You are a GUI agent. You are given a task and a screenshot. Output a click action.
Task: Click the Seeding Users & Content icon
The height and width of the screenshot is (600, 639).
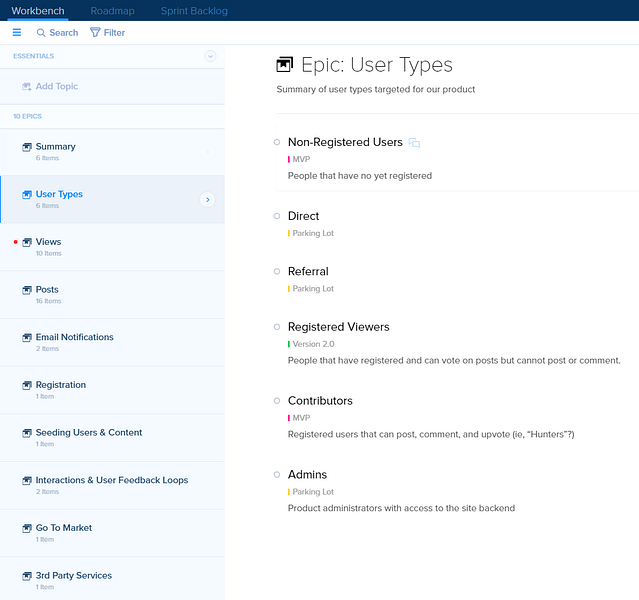coord(27,433)
